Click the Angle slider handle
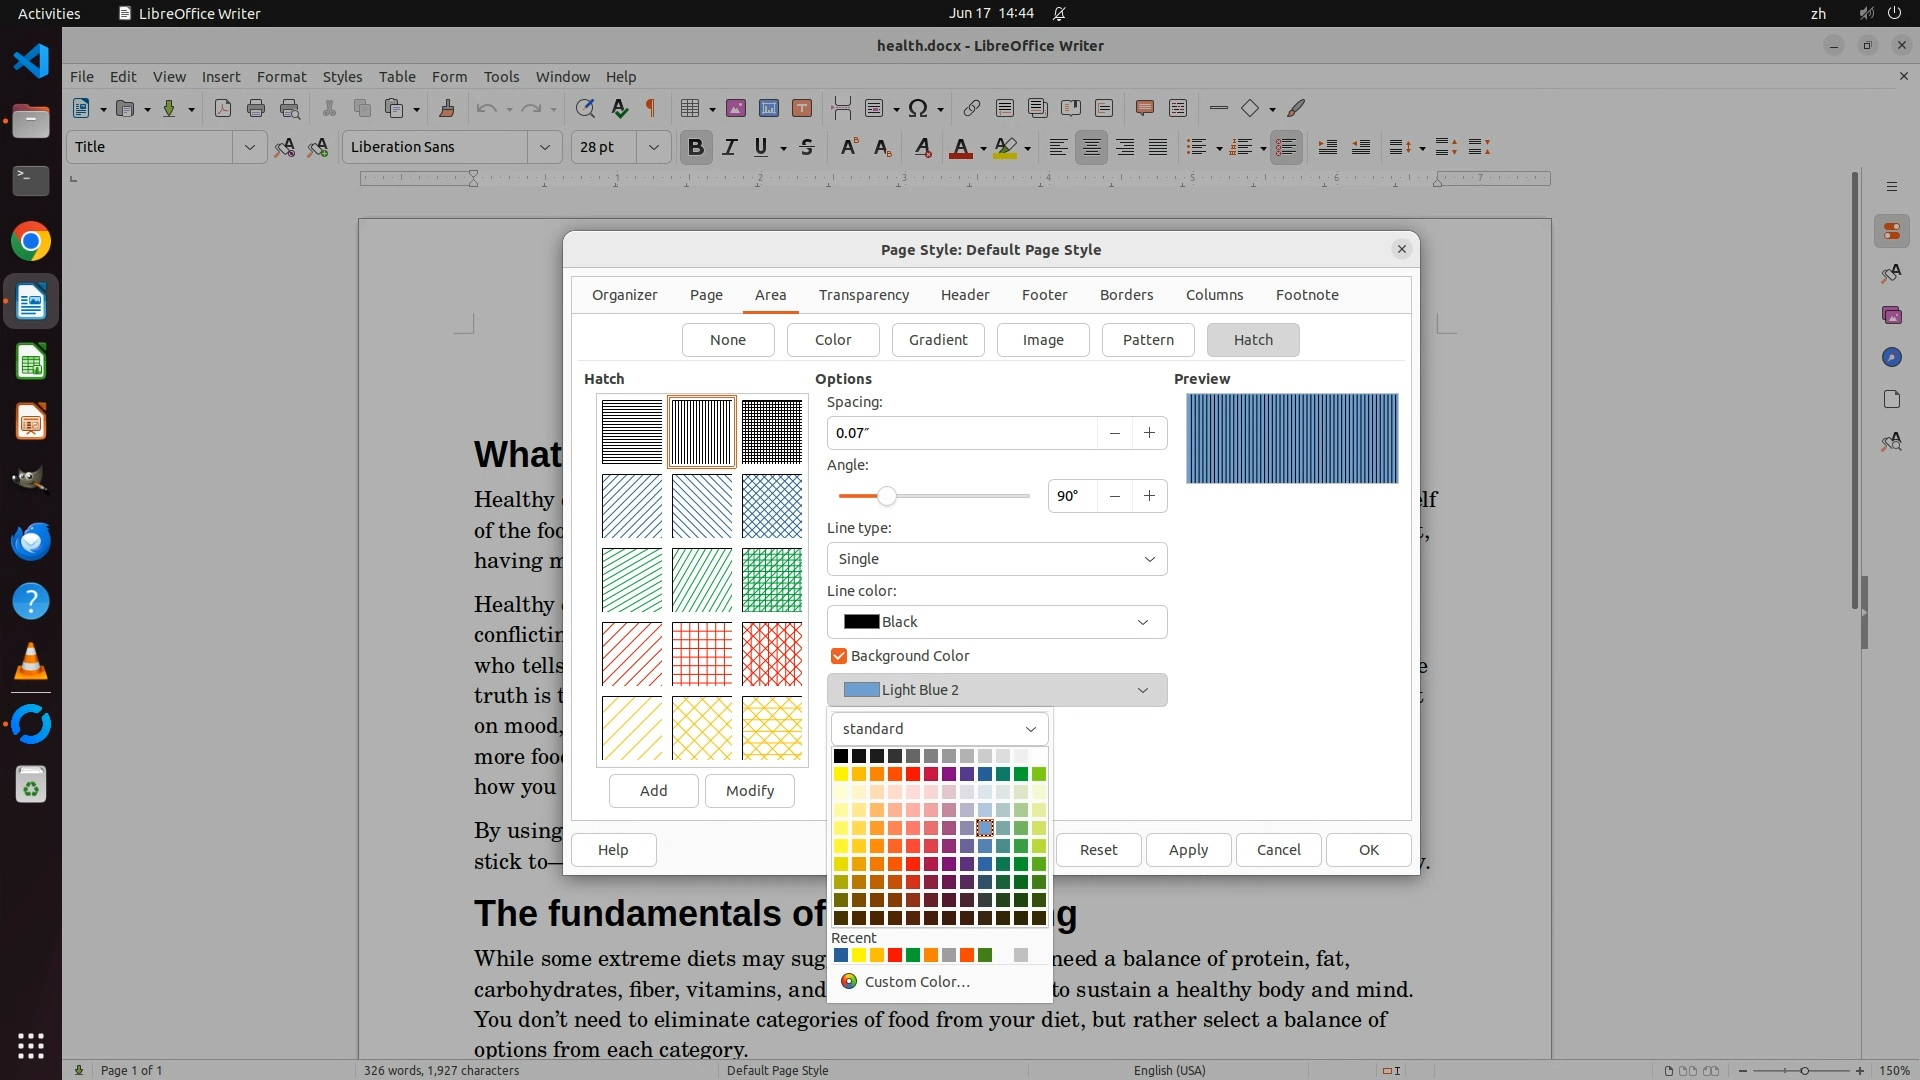1920x1080 pixels. [886, 496]
